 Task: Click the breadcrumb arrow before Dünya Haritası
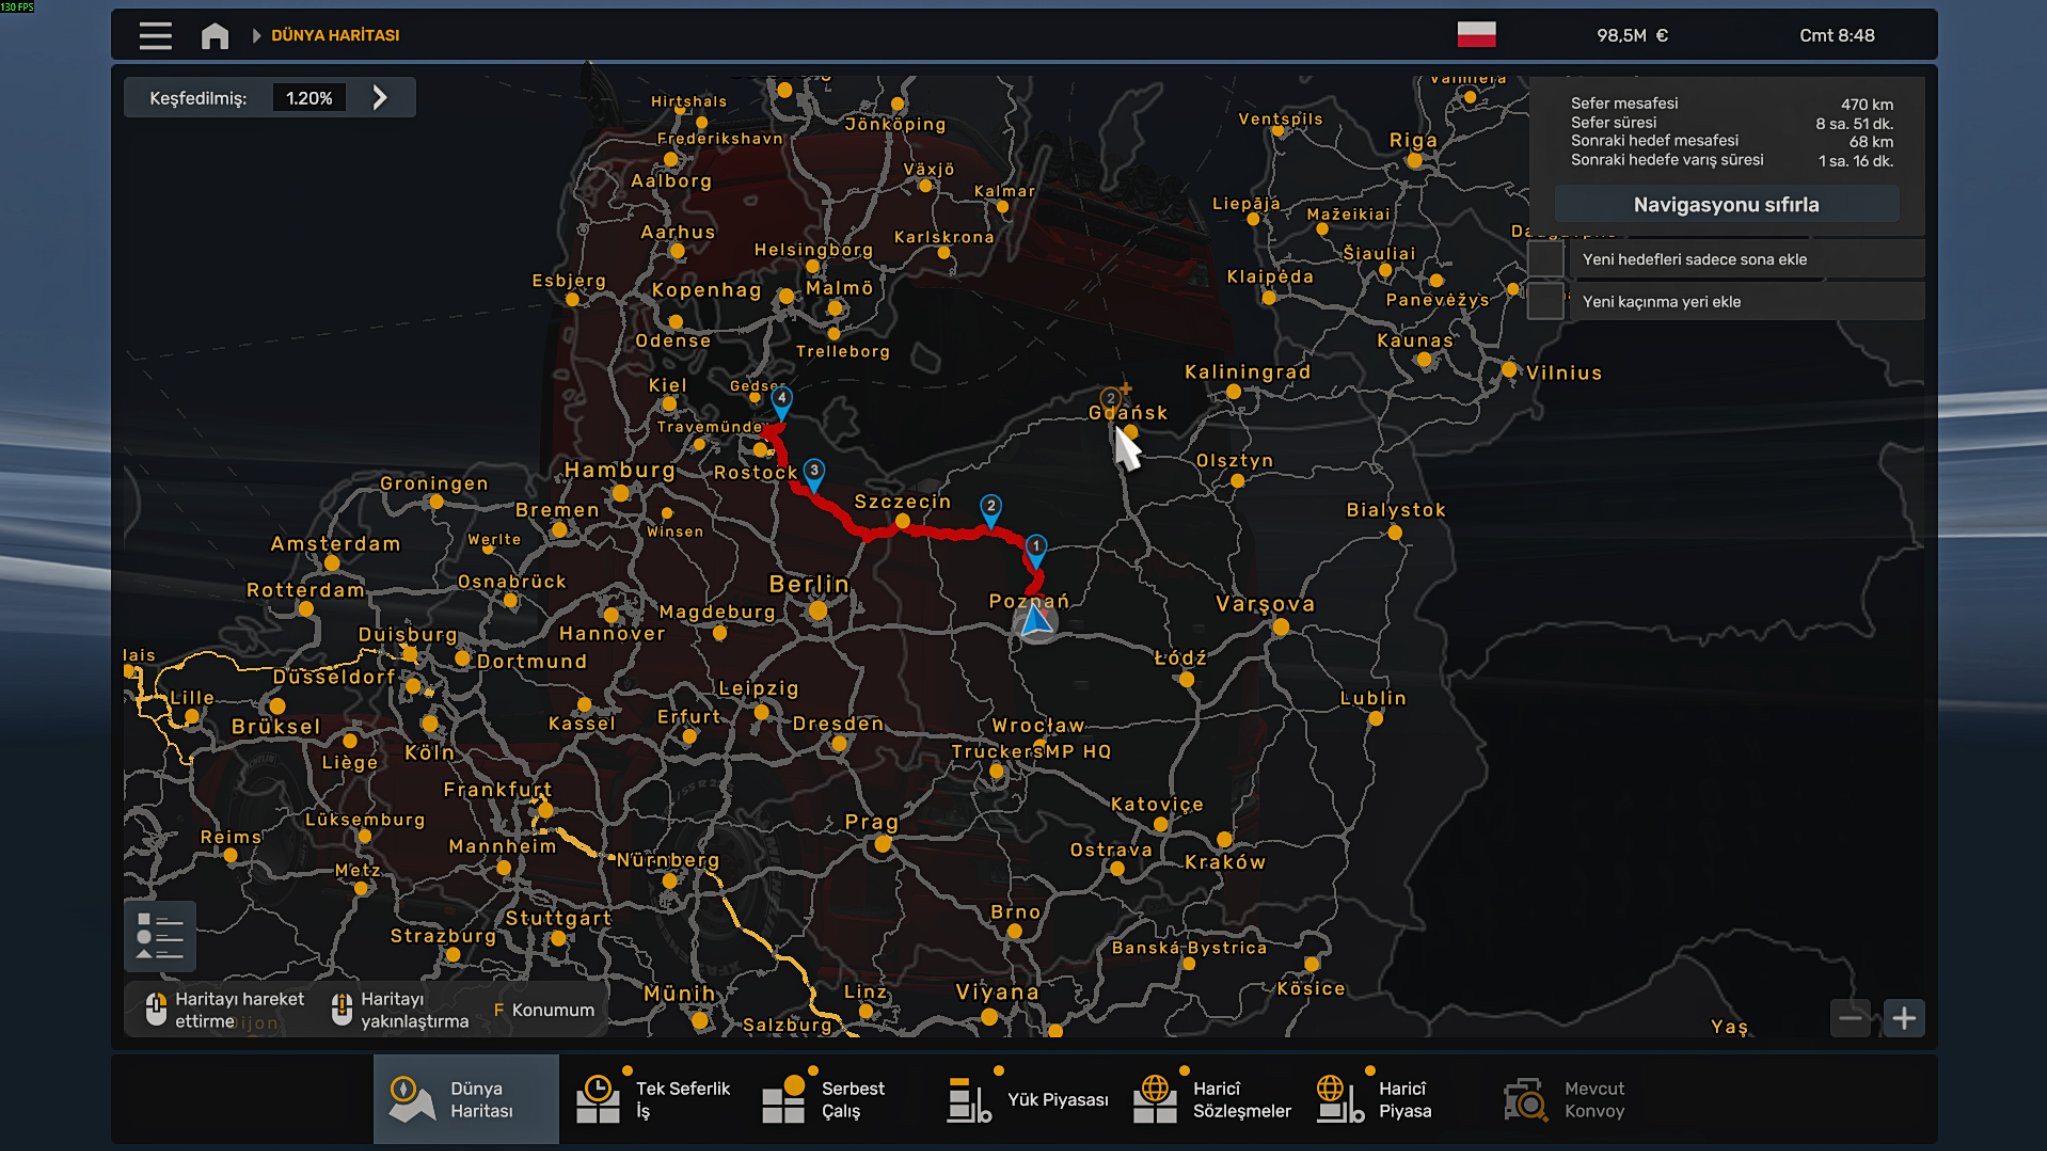[x=257, y=36]
